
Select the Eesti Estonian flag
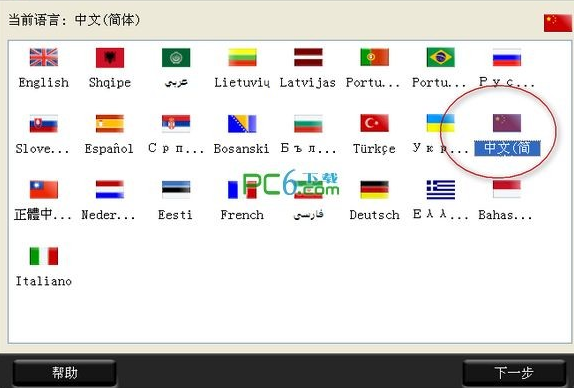pyautogui.click(x=176, y=190)
